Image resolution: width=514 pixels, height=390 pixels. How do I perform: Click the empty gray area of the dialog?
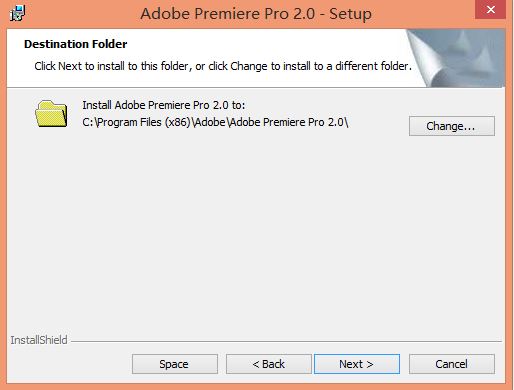point(256,233)
